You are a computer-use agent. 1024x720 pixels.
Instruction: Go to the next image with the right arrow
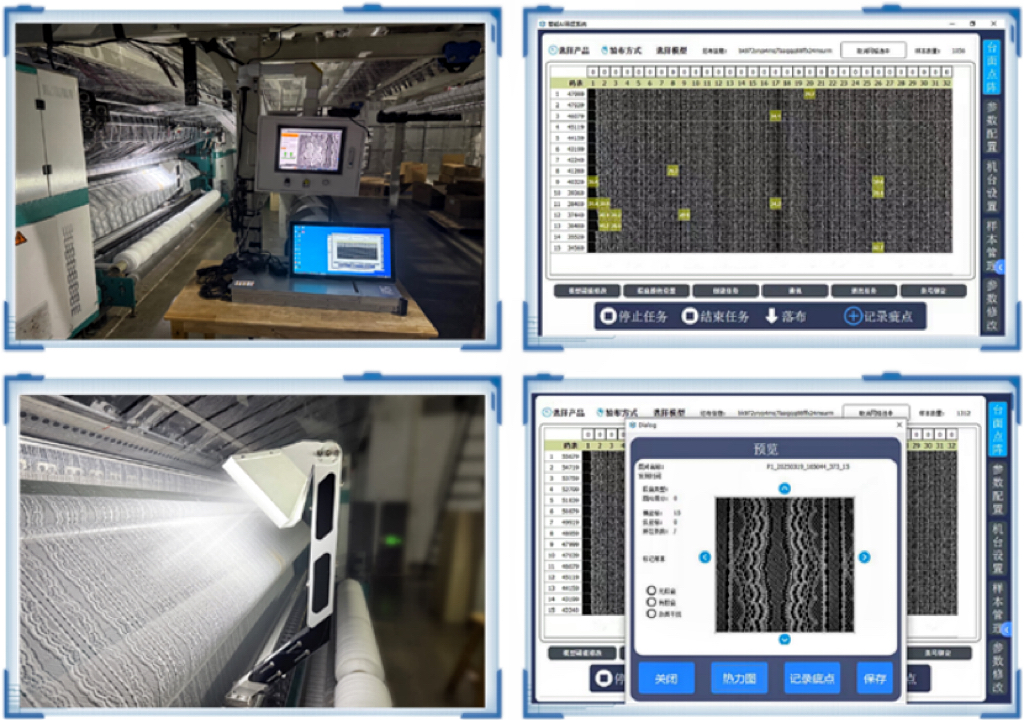[x=864, y=557]
